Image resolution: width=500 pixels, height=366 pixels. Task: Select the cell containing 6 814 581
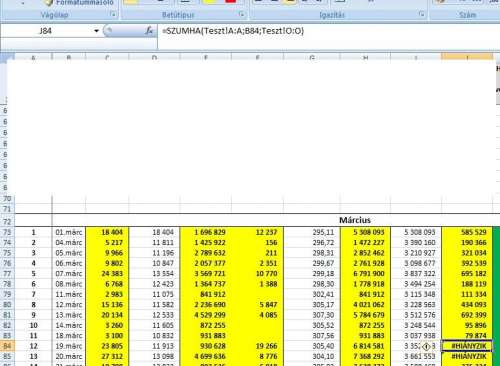[x=365, y=346]
